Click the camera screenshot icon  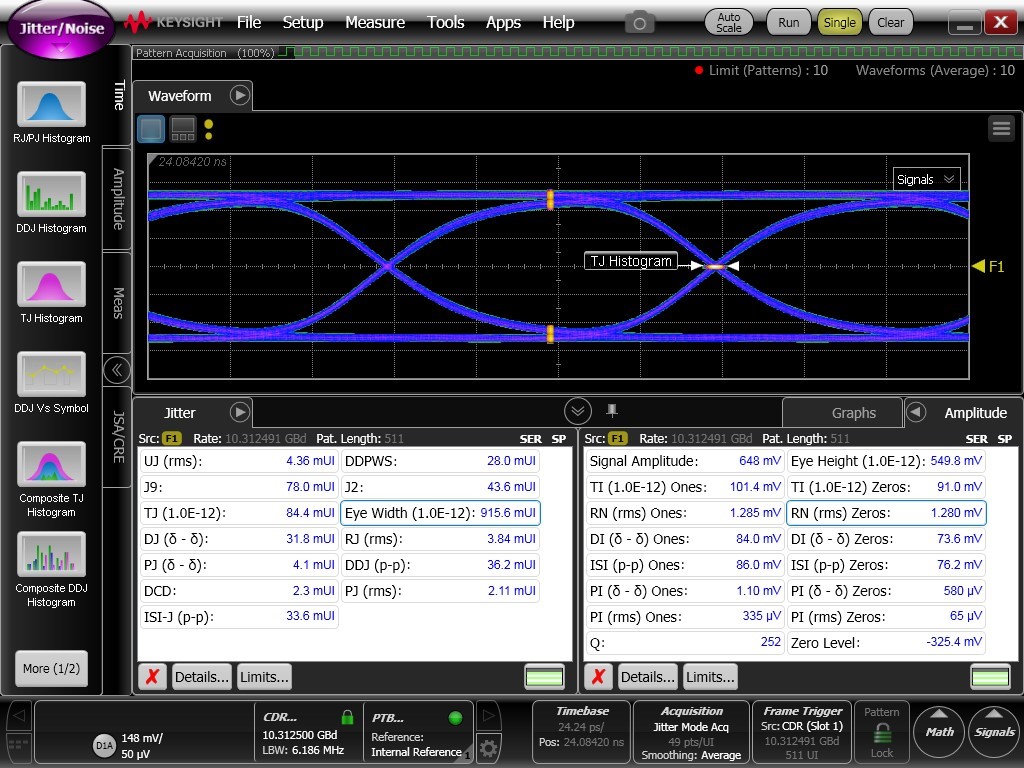coord(639,22)
